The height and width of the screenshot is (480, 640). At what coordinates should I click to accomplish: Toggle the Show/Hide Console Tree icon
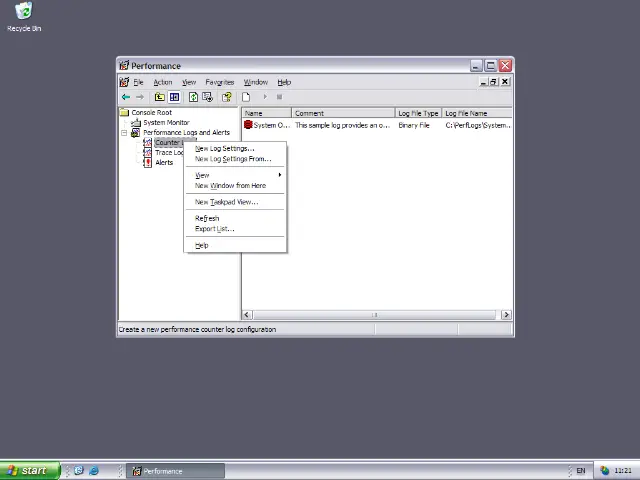pyautogui.click(x=174, y=97)
